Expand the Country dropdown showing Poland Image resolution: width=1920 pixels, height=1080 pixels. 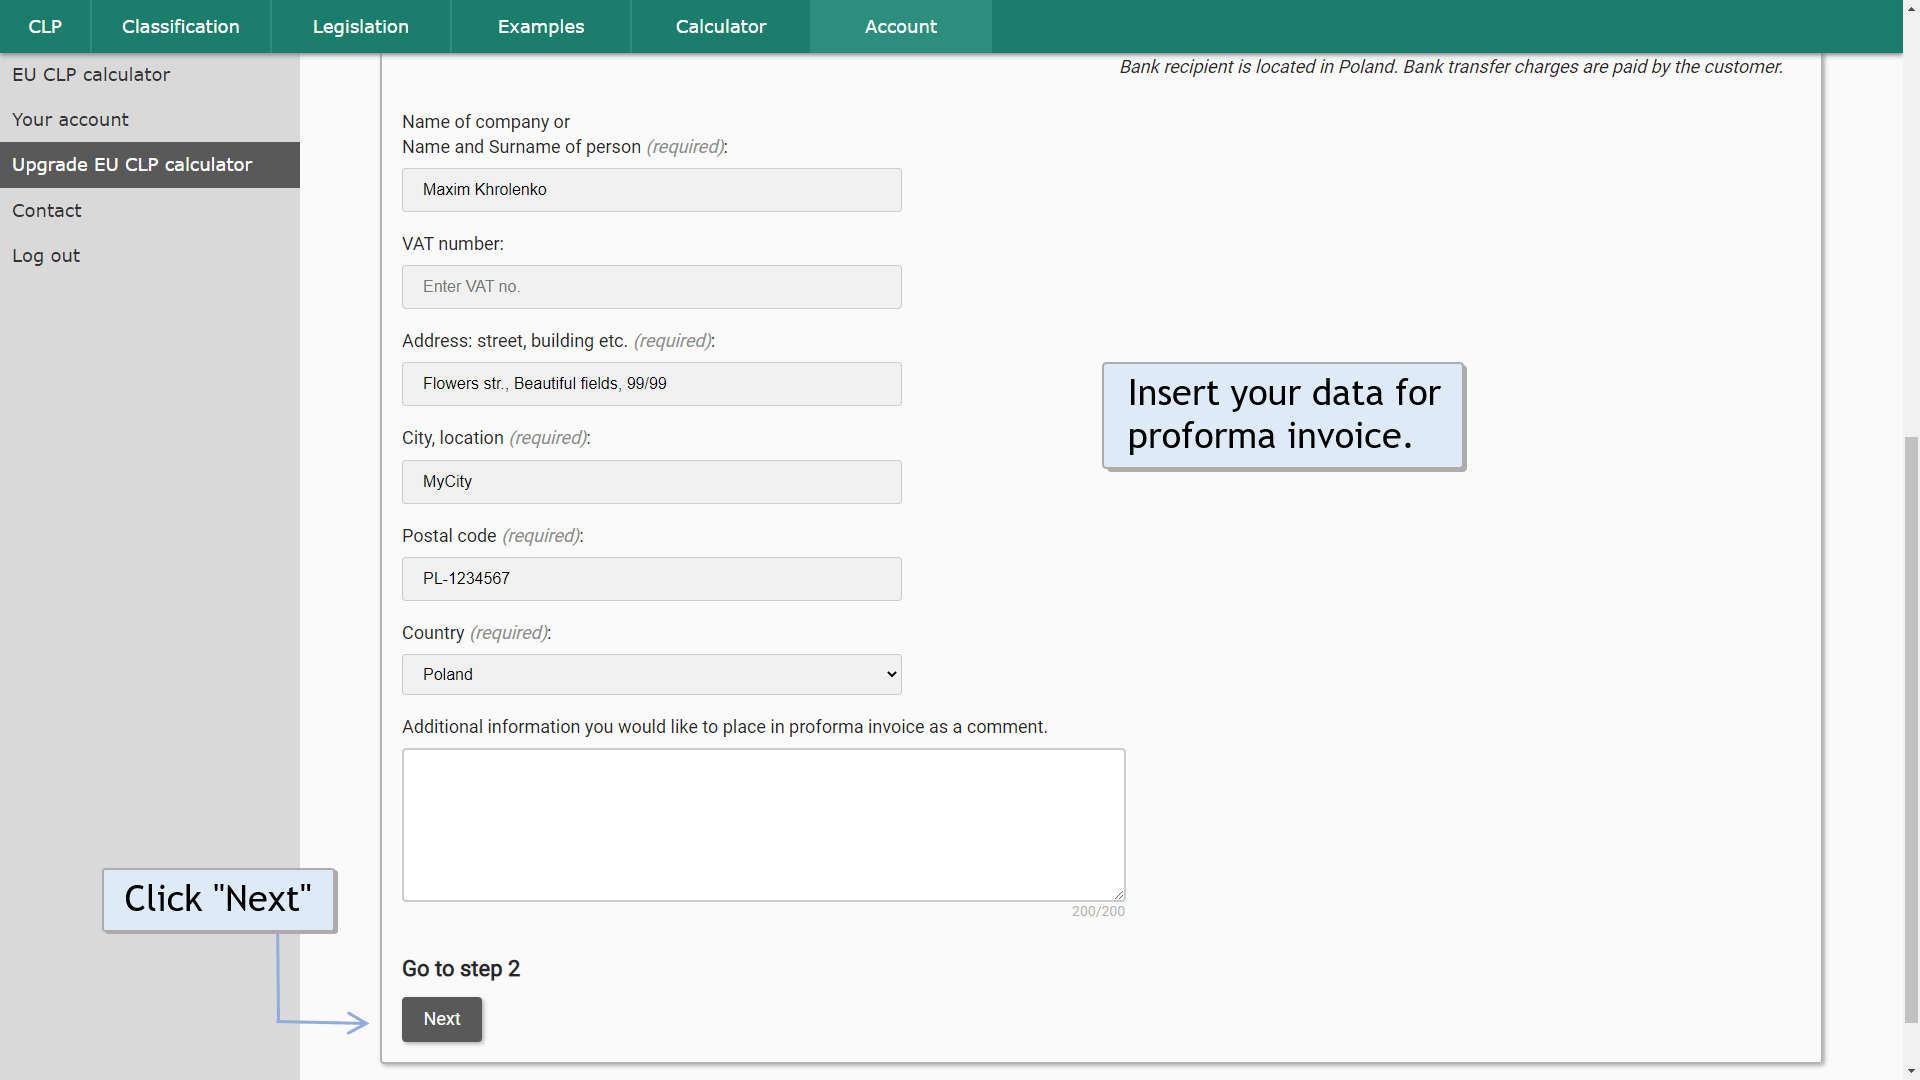coord(652,675)
